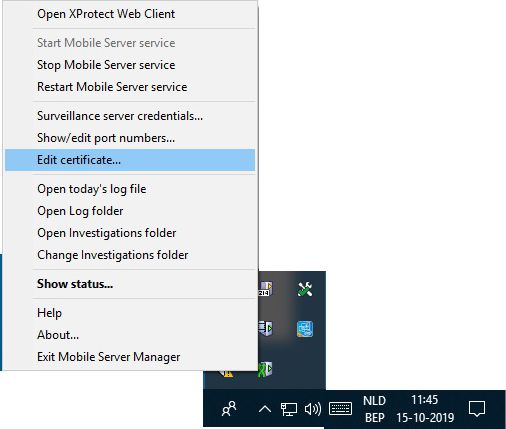
Task: Exit Mobile Server Manager
Action: tap(130, 357)
